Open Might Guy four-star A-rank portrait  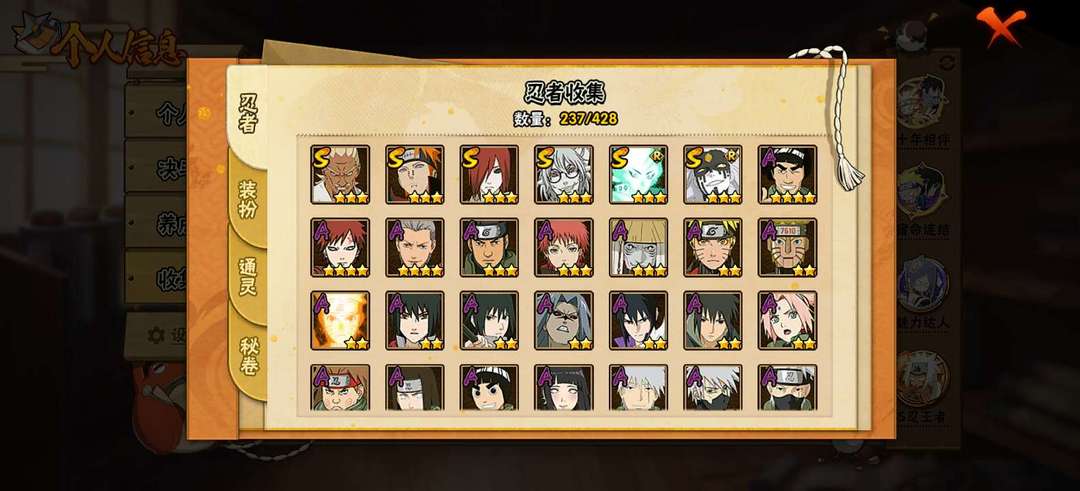coord(787,174)
